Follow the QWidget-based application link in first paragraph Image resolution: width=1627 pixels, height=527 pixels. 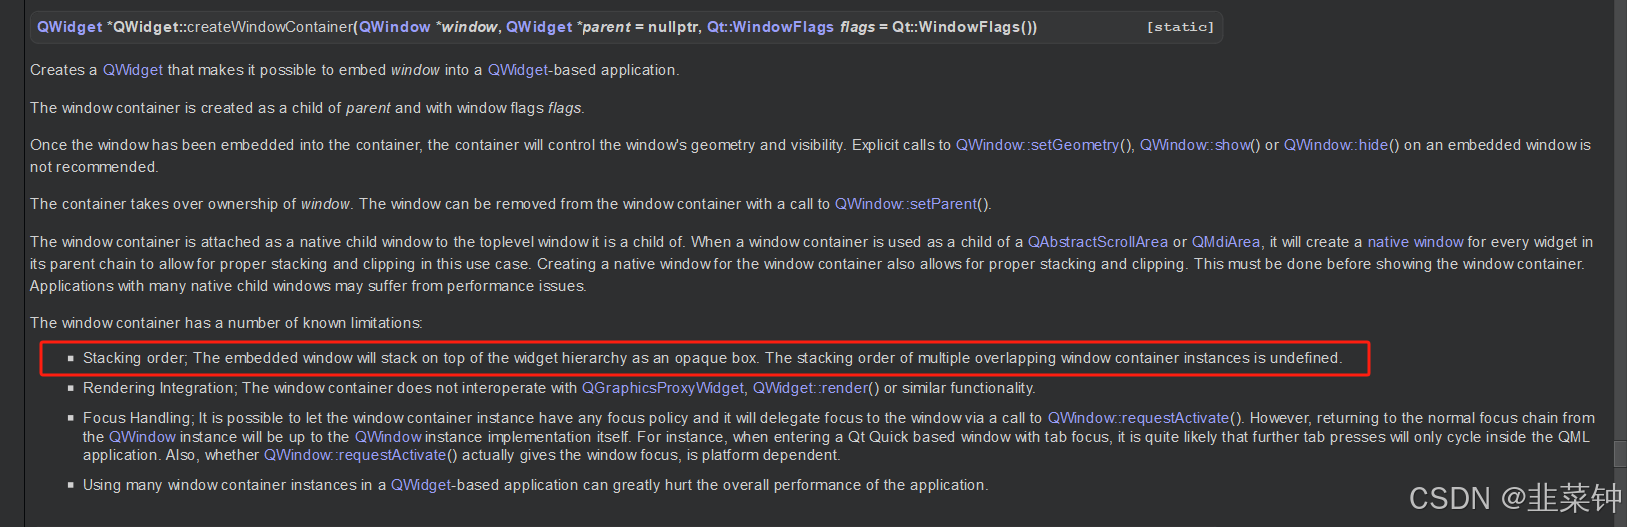coord(518,70)
